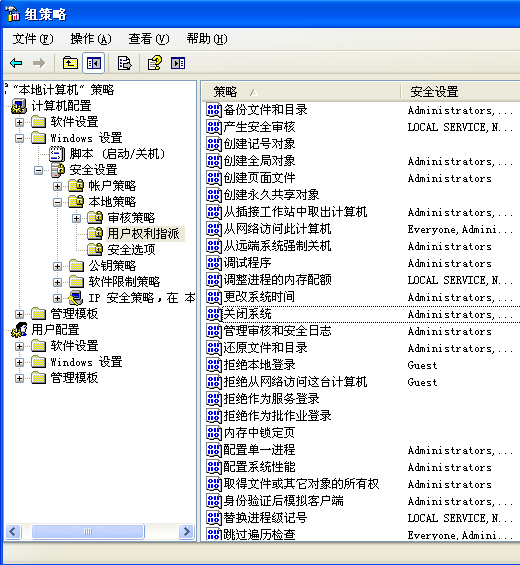The image size is (520, 565).
Task: Select the 还原文件和目录 policy
Action: click(265, 348)
